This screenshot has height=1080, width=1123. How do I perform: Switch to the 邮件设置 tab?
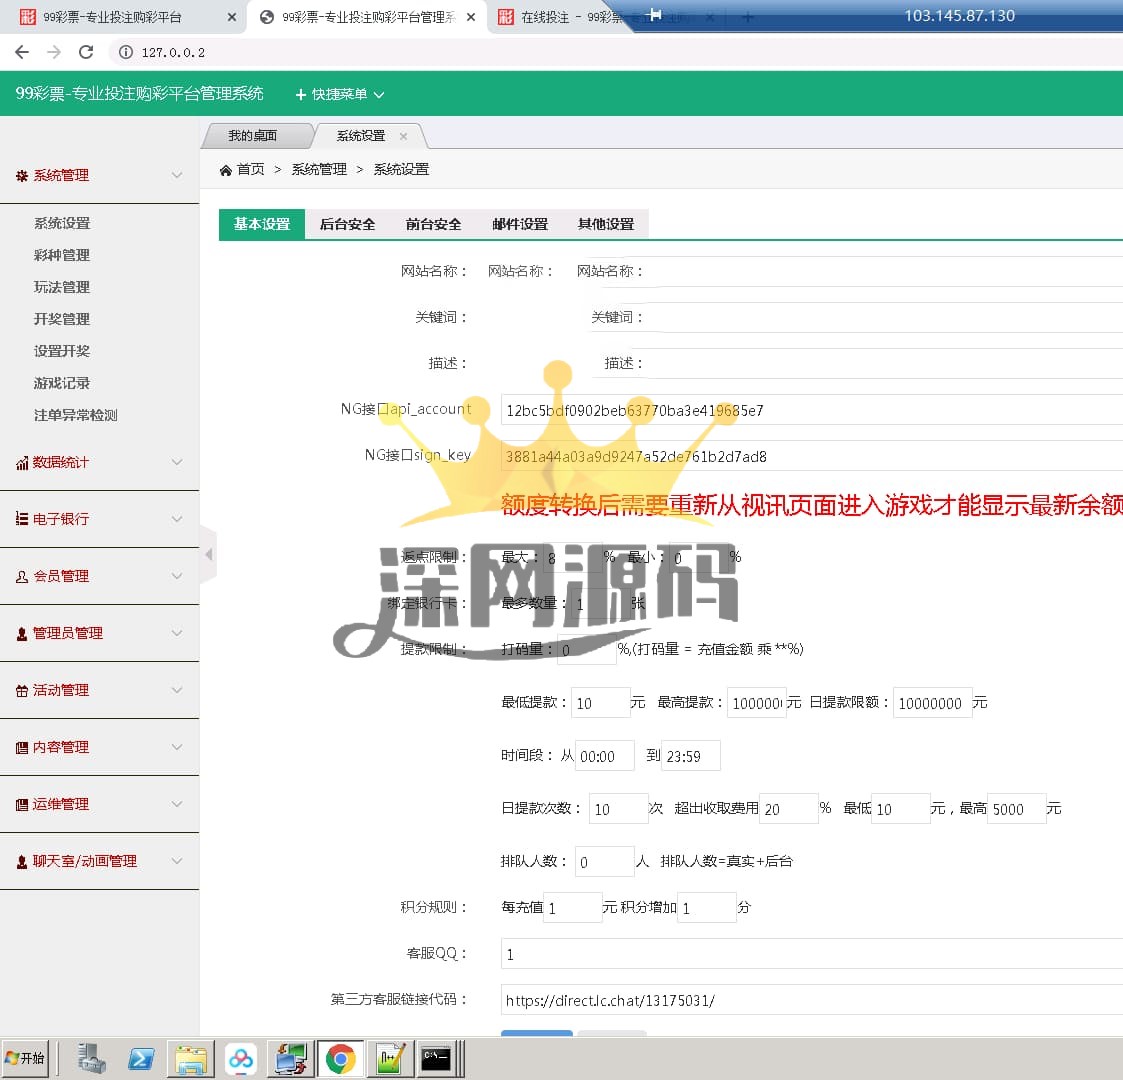pos(520,224)
